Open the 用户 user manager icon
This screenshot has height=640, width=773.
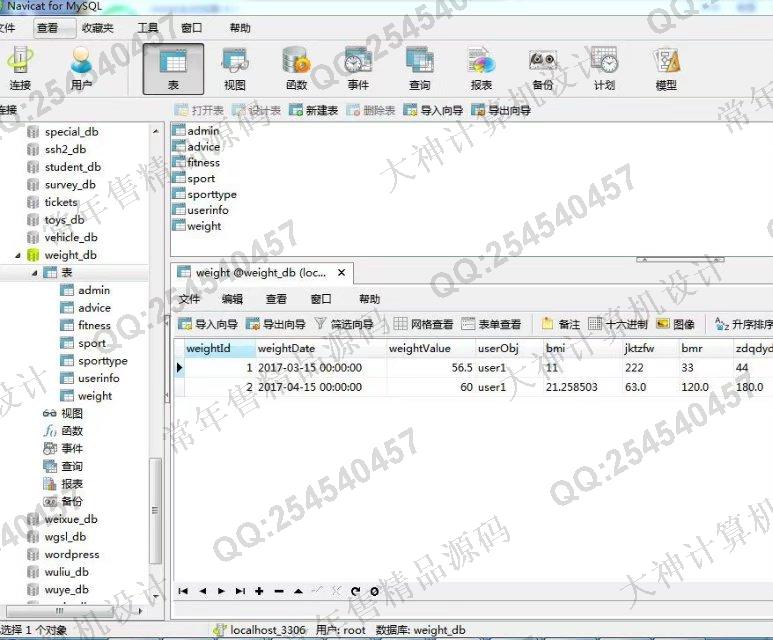[x=81, y=68]
